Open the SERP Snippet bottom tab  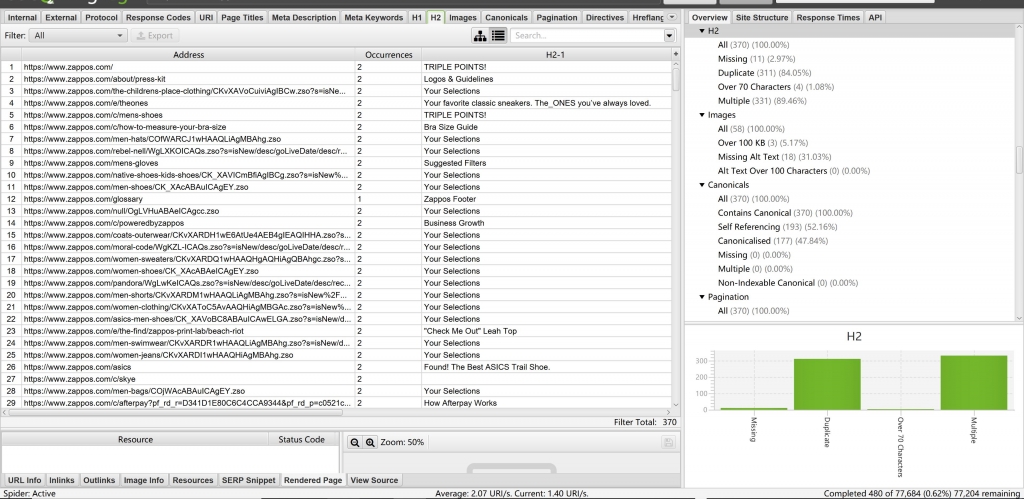[249, 480]
